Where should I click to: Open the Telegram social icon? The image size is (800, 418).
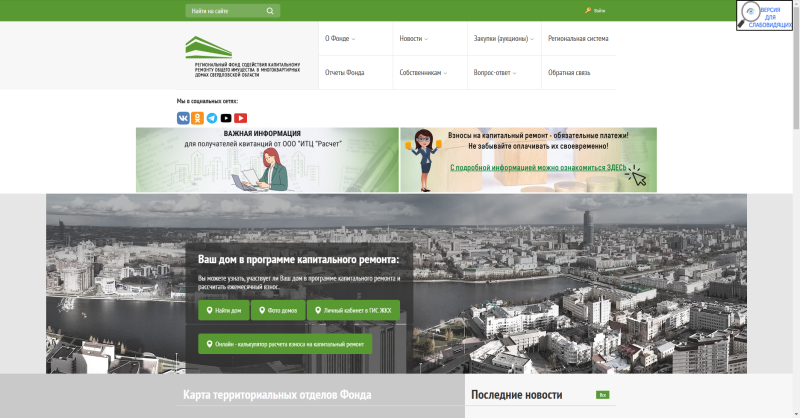click(212, 118)
